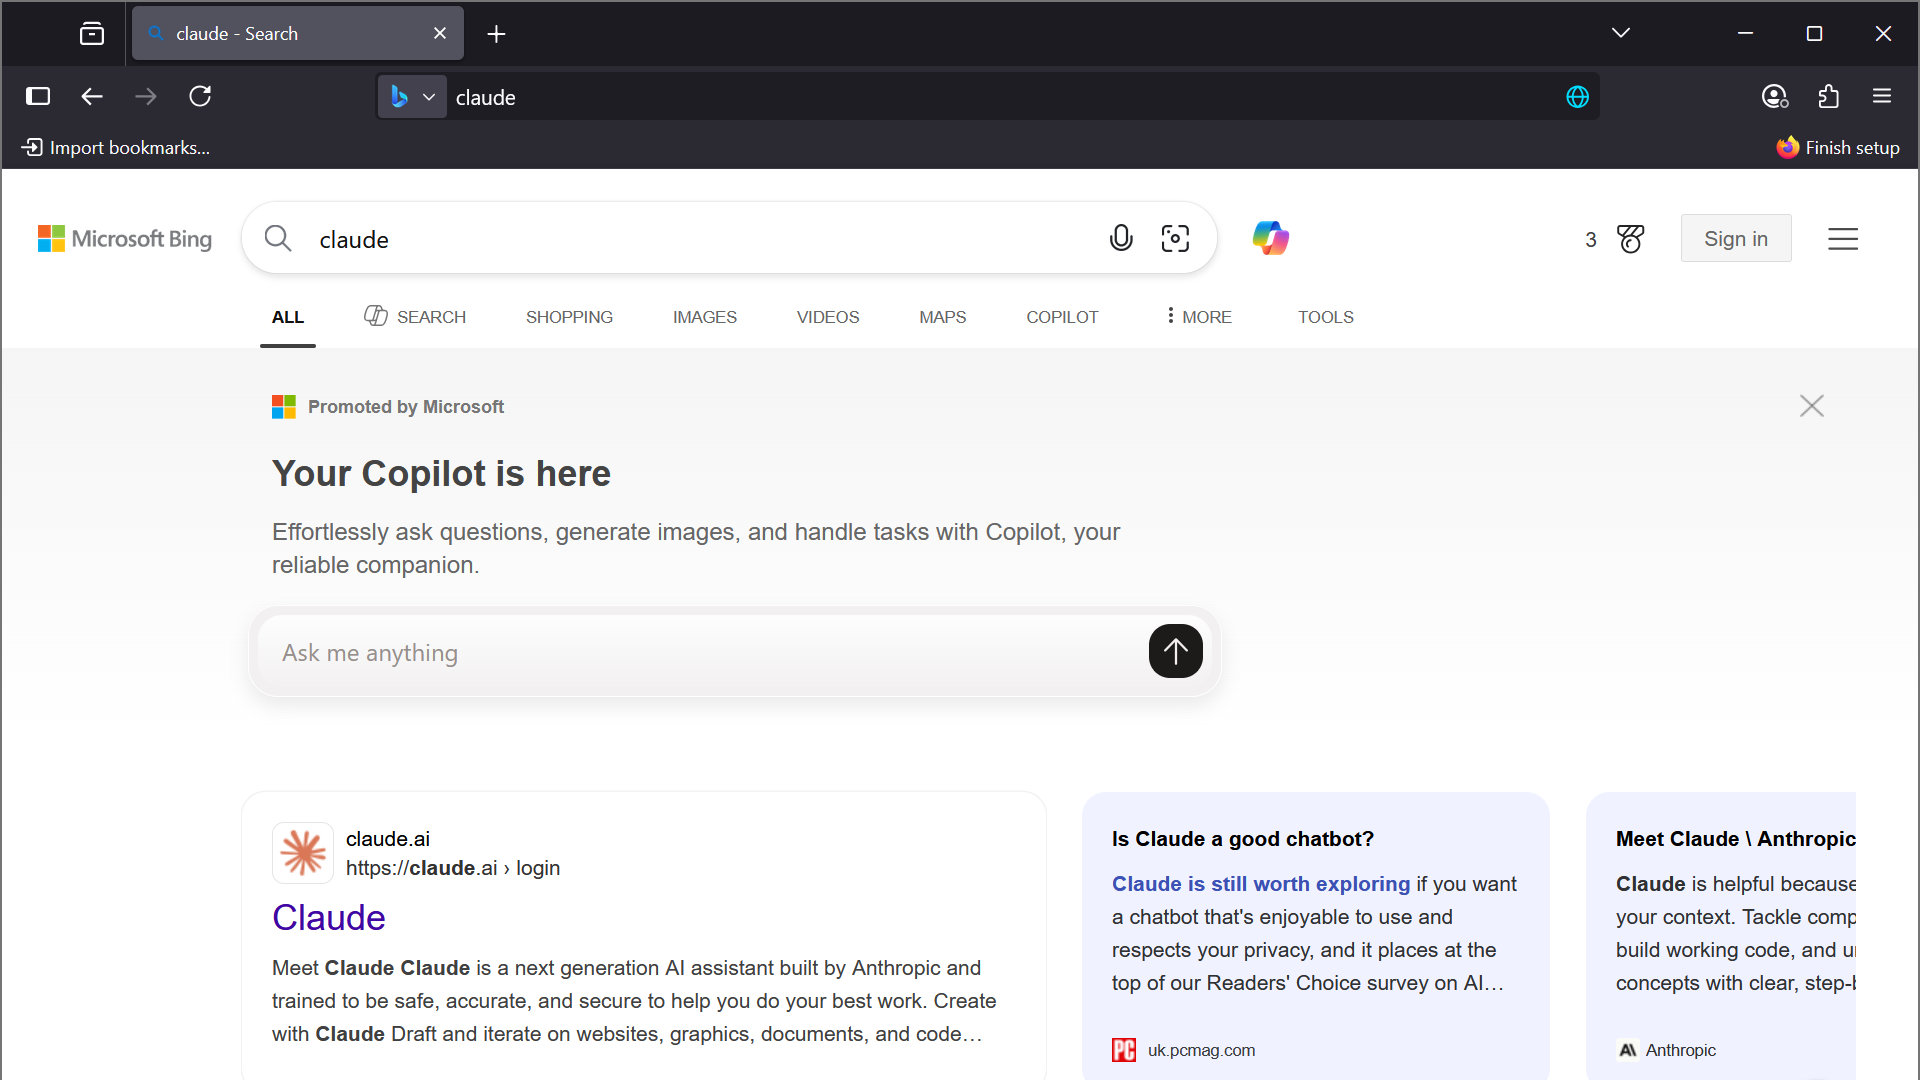
Task: Click the Microsoft Rewards medal icon
Action: click(1630, 239)
